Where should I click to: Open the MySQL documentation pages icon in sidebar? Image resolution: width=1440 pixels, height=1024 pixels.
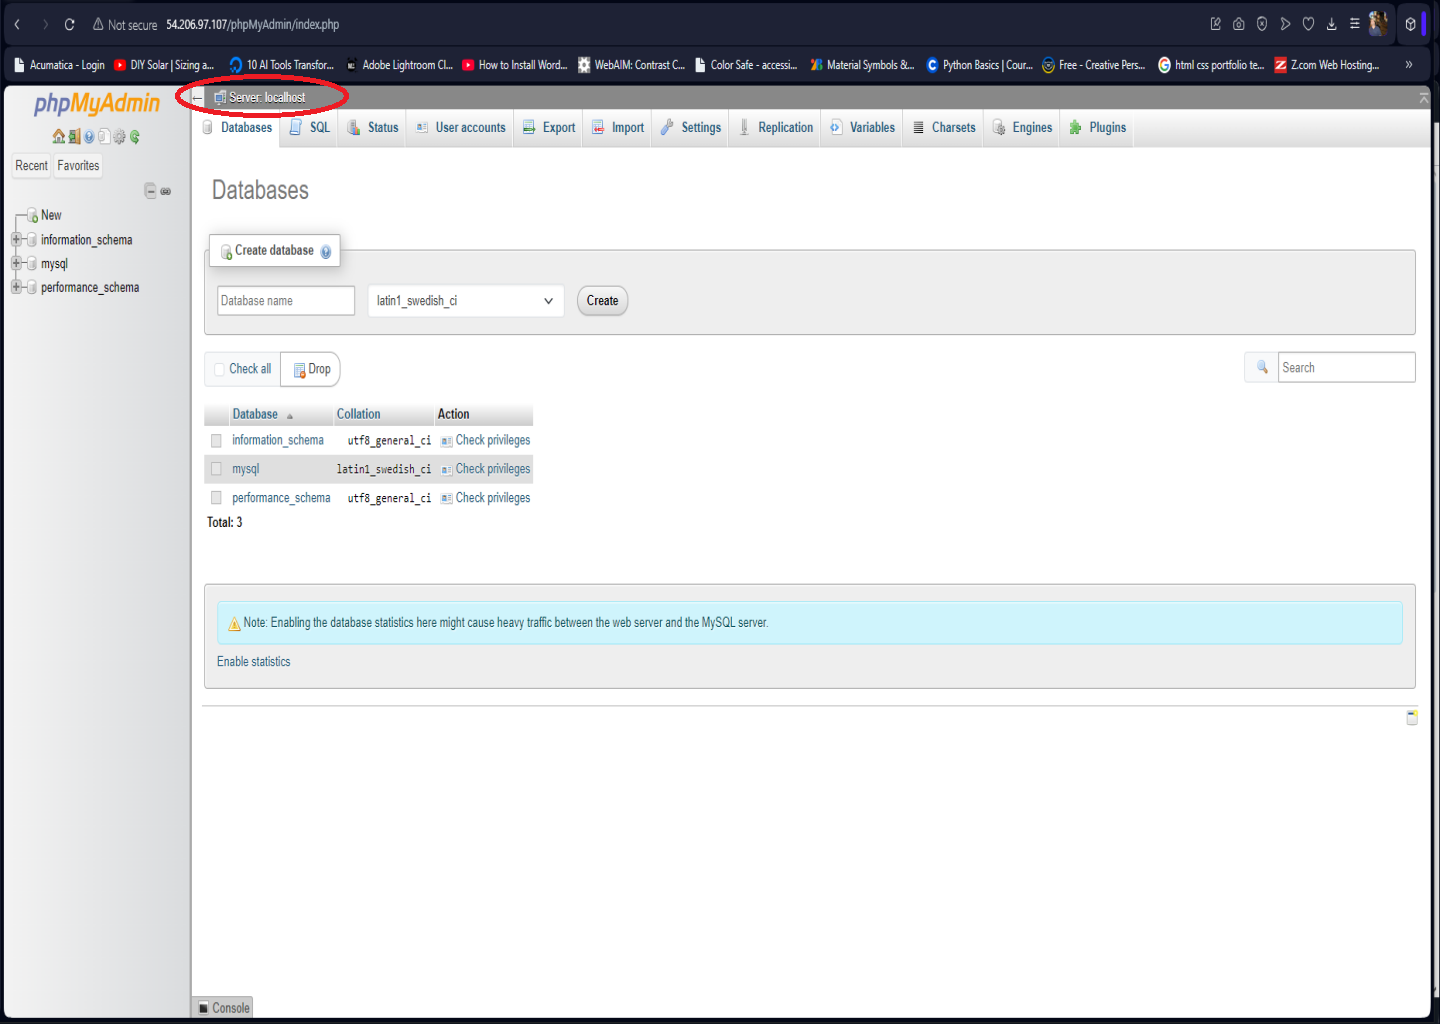pos(104,137)
